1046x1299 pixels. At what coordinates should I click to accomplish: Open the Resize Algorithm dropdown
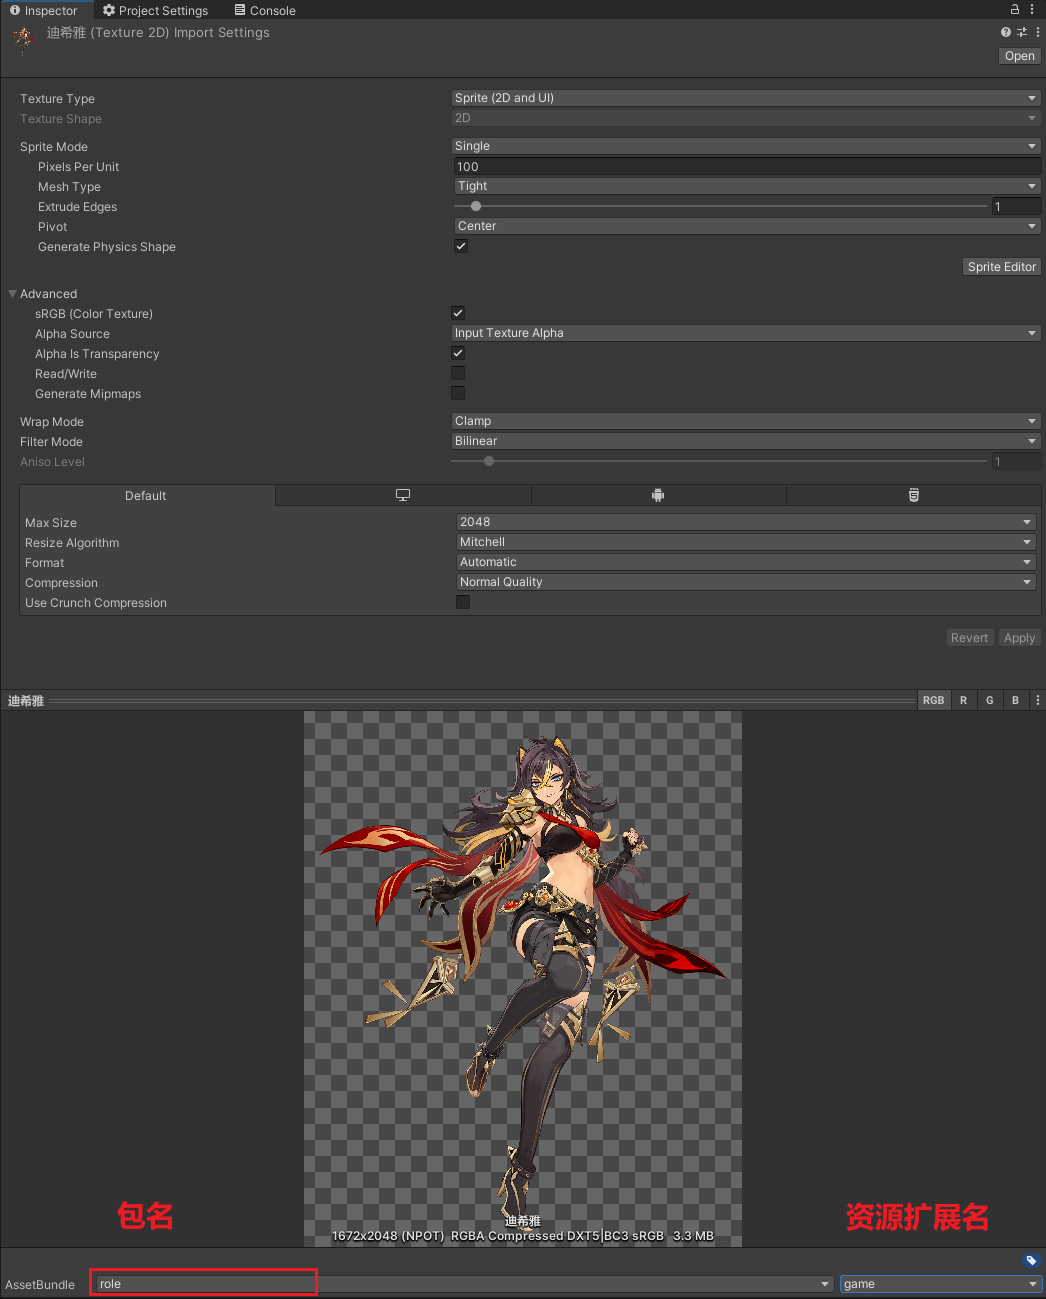tap(746, 542)
